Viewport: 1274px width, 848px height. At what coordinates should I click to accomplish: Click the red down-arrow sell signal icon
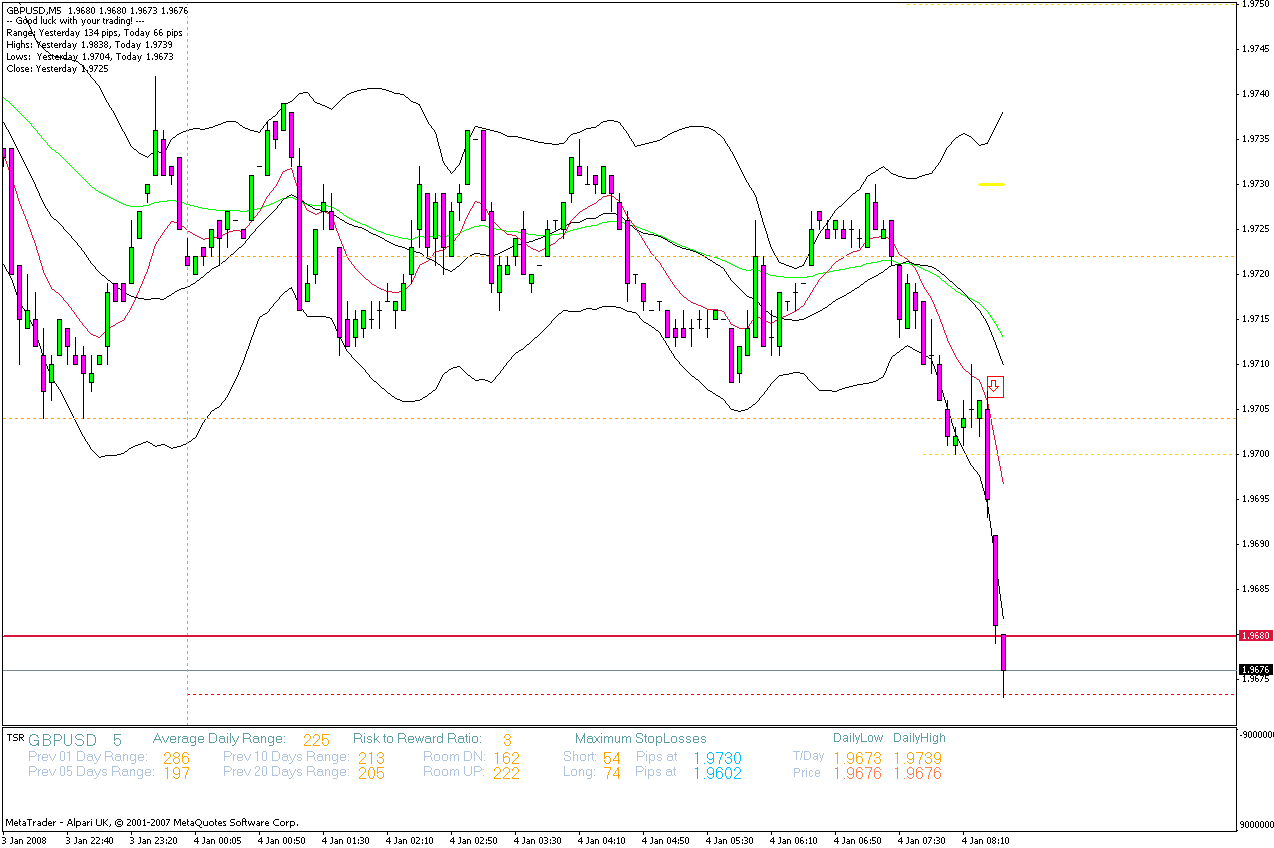click(x=994, y=385)
